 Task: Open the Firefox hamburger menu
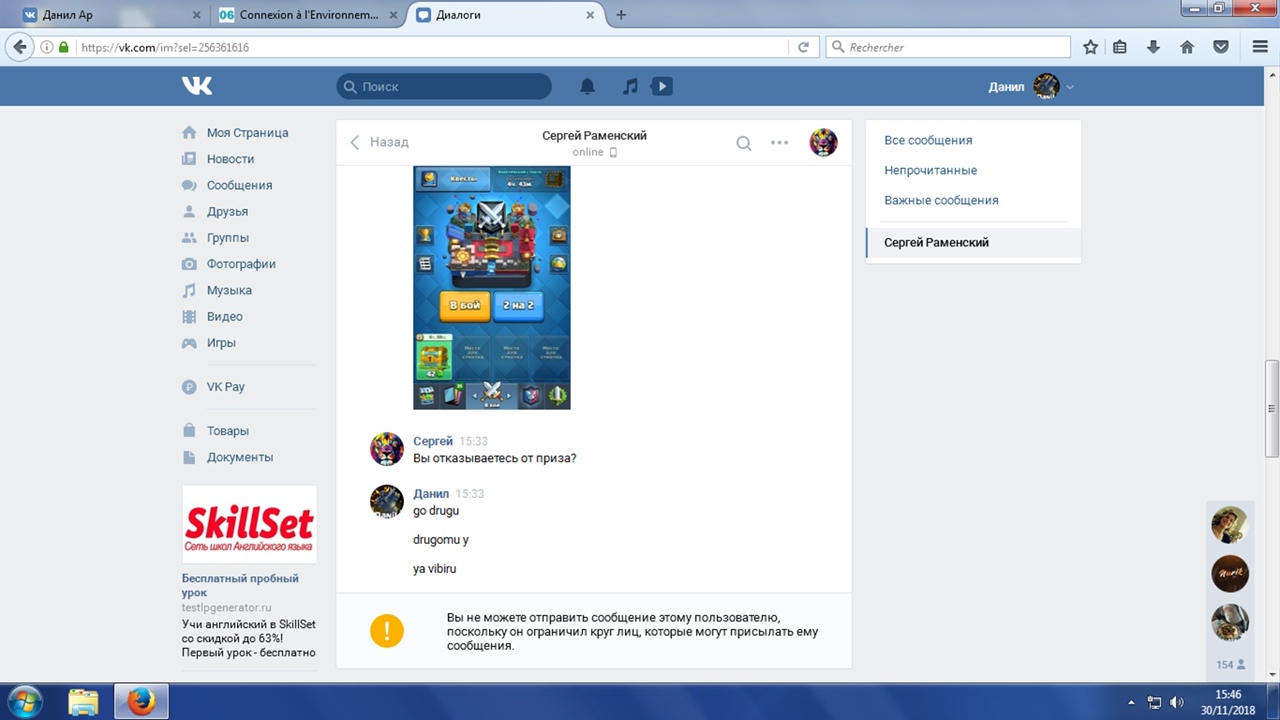(x=1260, y=47)
